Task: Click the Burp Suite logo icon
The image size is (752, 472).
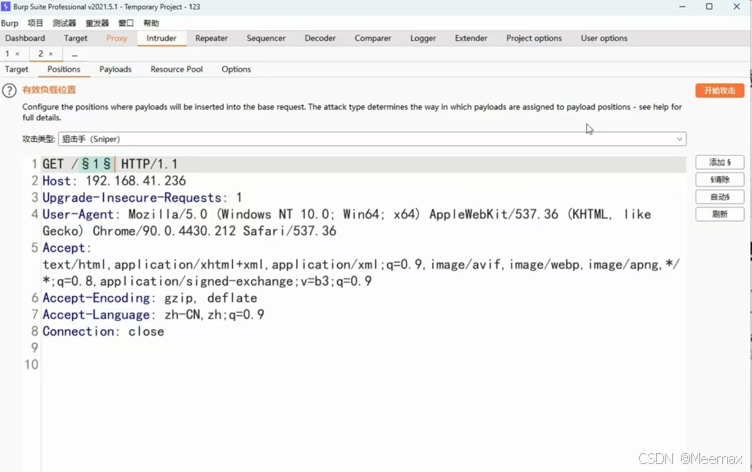Action: (x=6, y=7)
